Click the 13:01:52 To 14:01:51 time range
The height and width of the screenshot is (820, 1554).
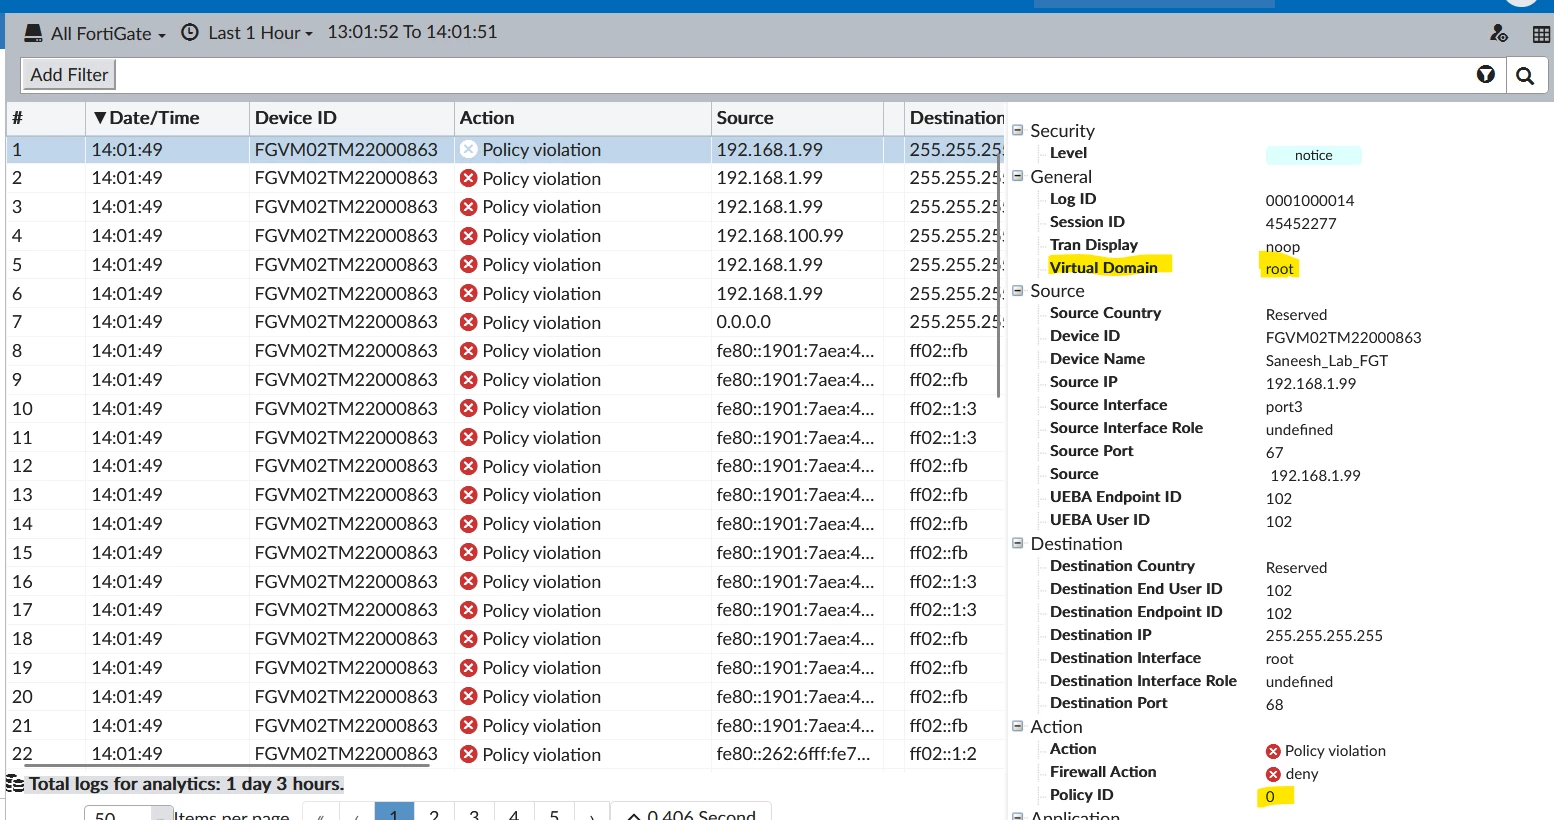(x=412, y=32)
